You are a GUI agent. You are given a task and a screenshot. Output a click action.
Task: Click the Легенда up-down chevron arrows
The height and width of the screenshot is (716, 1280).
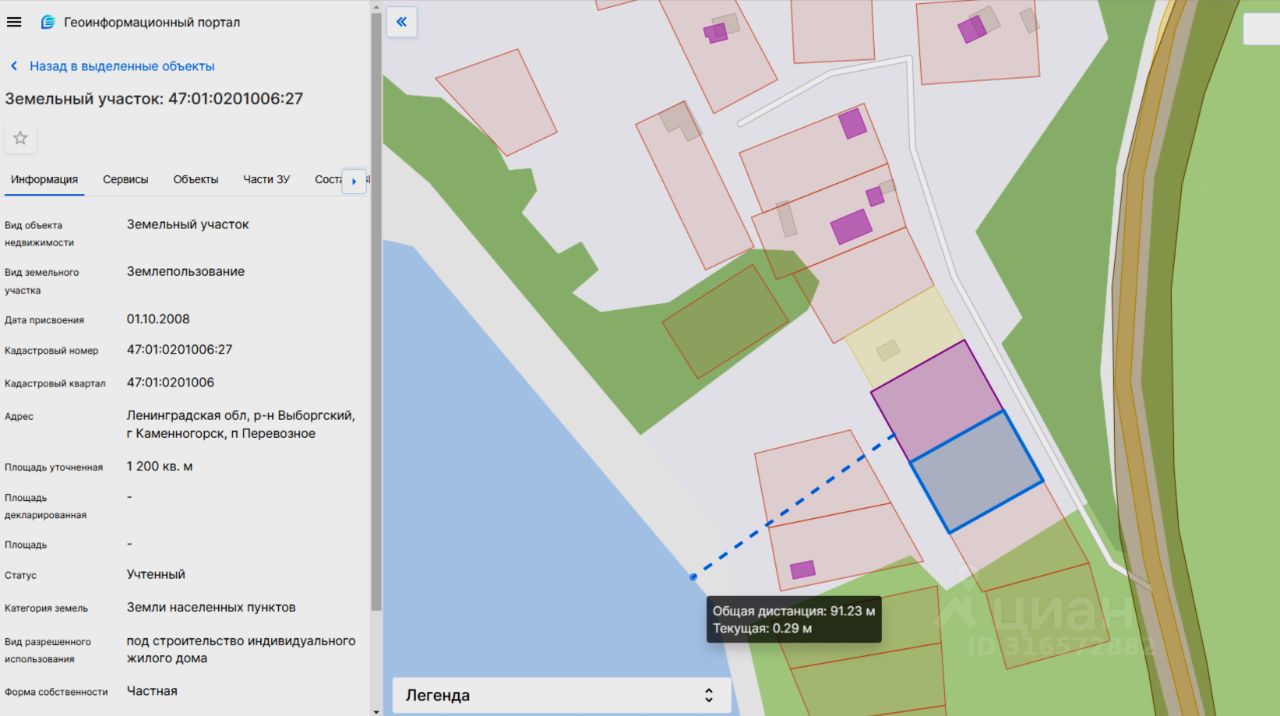(x=709, y=695)
